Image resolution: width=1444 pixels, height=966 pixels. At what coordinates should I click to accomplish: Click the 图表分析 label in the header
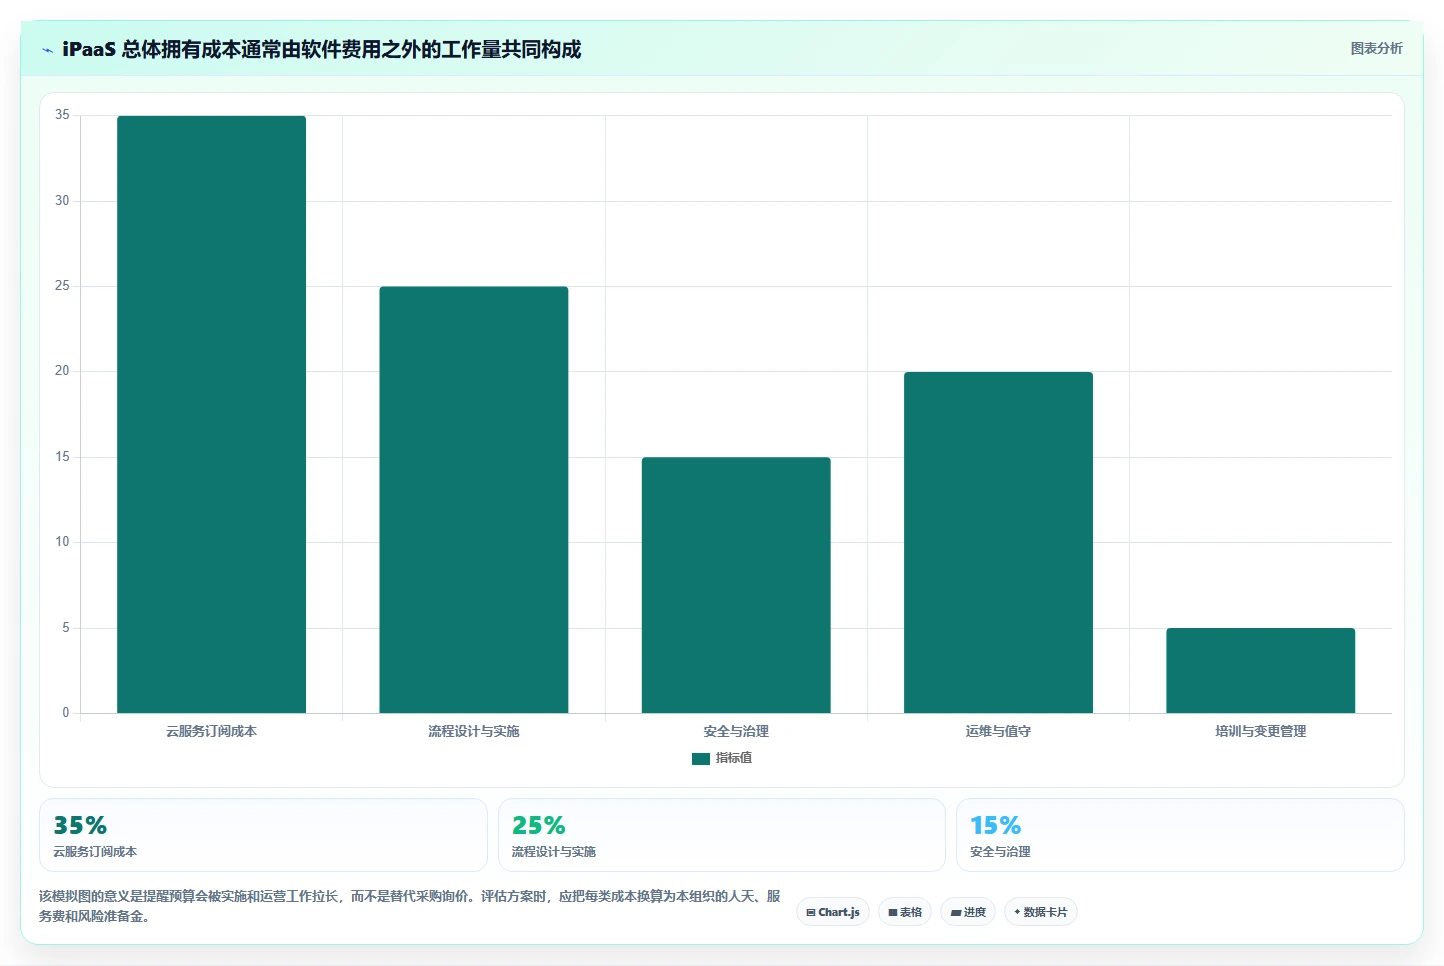click(1376, 48)
